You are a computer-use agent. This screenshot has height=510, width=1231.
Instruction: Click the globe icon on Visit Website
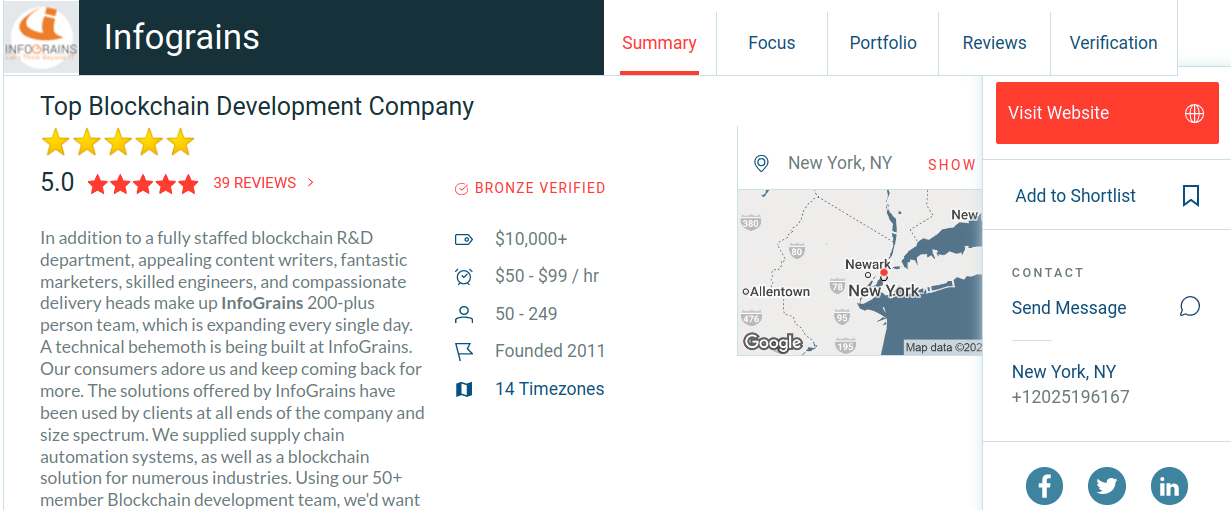point(1194,114)
